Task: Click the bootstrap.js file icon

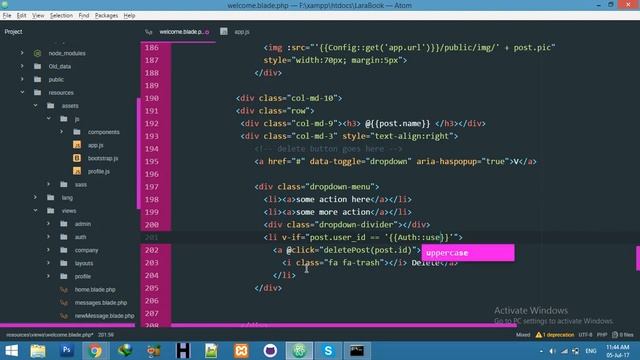Action: (x=77, y=158)
